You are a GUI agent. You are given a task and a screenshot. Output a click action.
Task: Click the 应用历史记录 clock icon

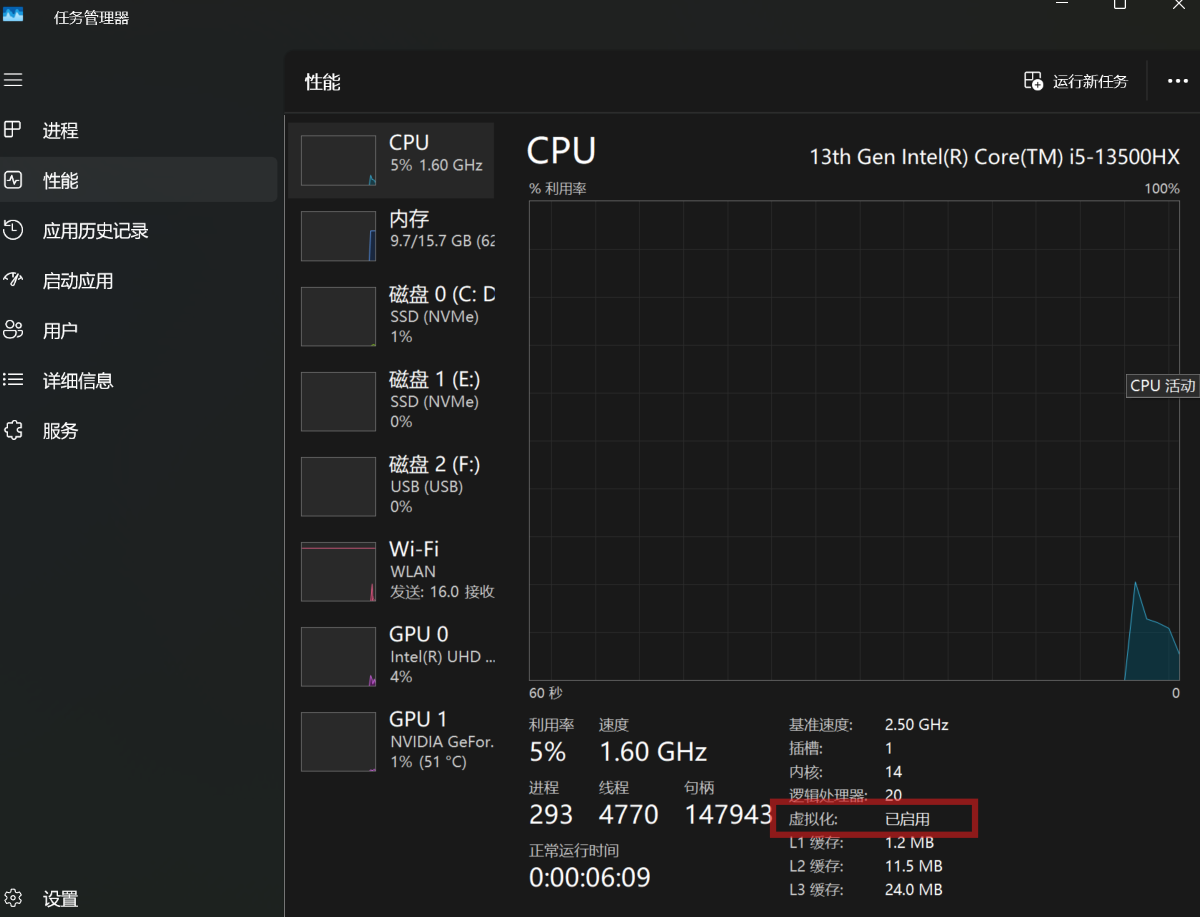click(13, 230)
